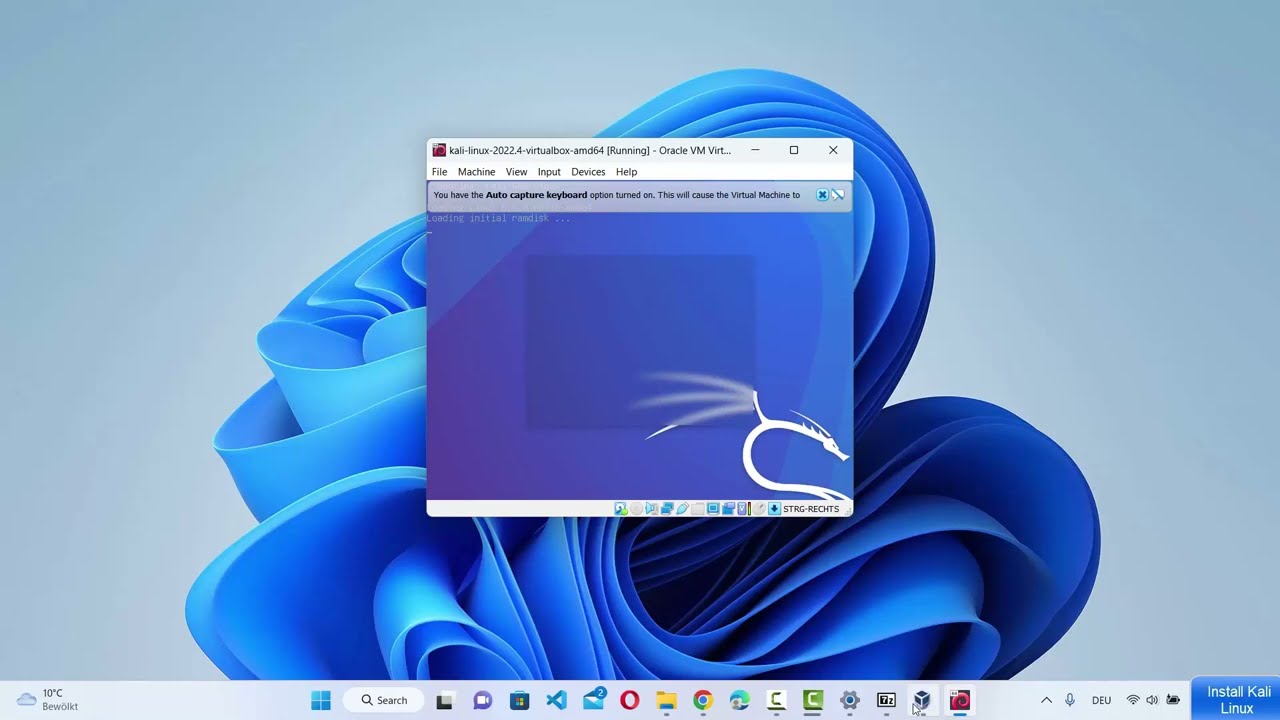
Task: Click the USB devices status icon
Action: coord(682,509)
